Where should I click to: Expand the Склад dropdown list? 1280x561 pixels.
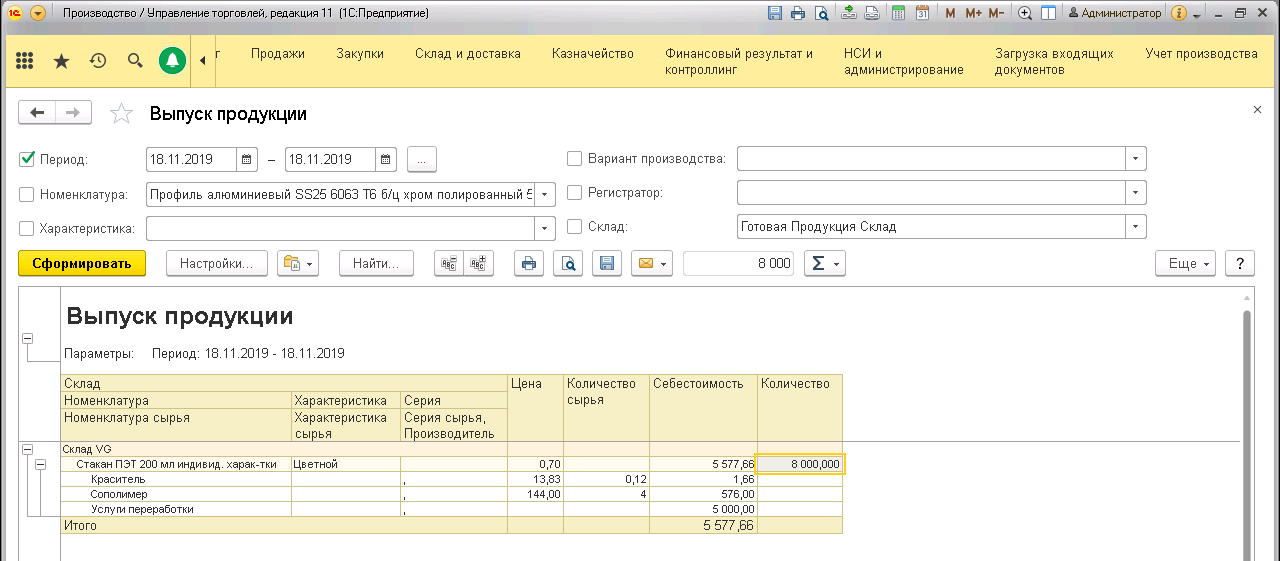pyautogui.click(x=1135, y=227)
